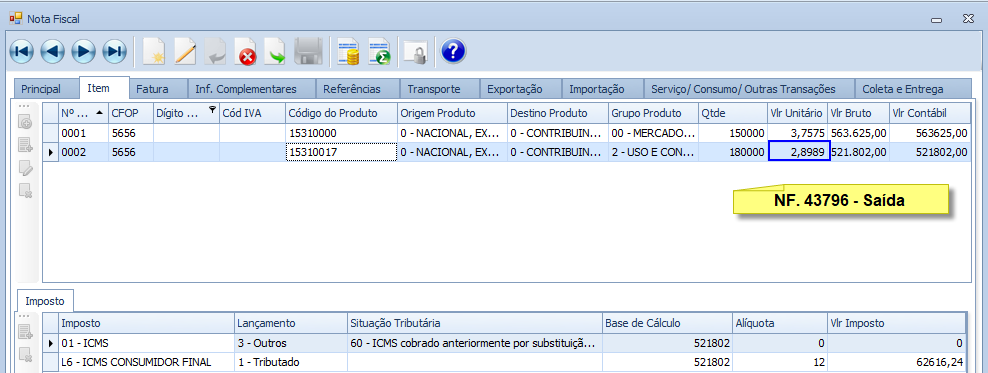Select the 01 - ICMS tax row
988x373 pixels.
pyautogui.click(x=504, y=343)
